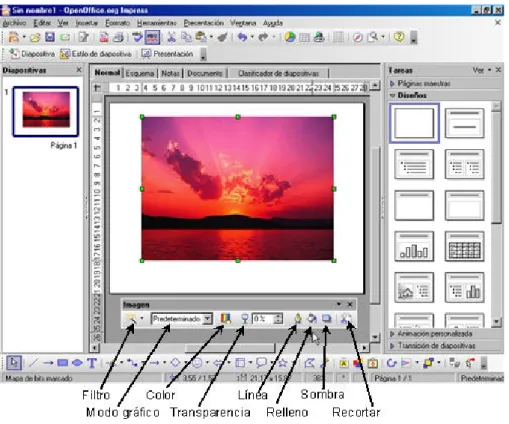This screenshot has width=509, height=424.
Task: Switch to Clasificador de diapositivas tab
Action: (x=279, y=73)
